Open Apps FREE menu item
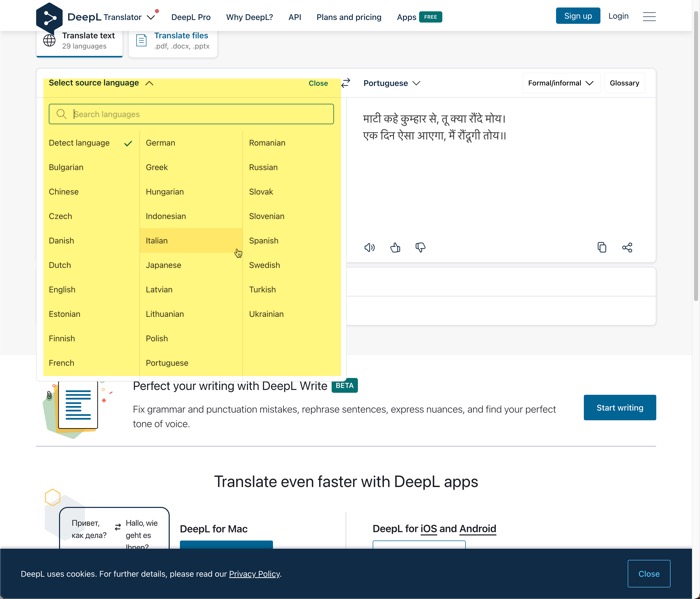 point(419,17)
